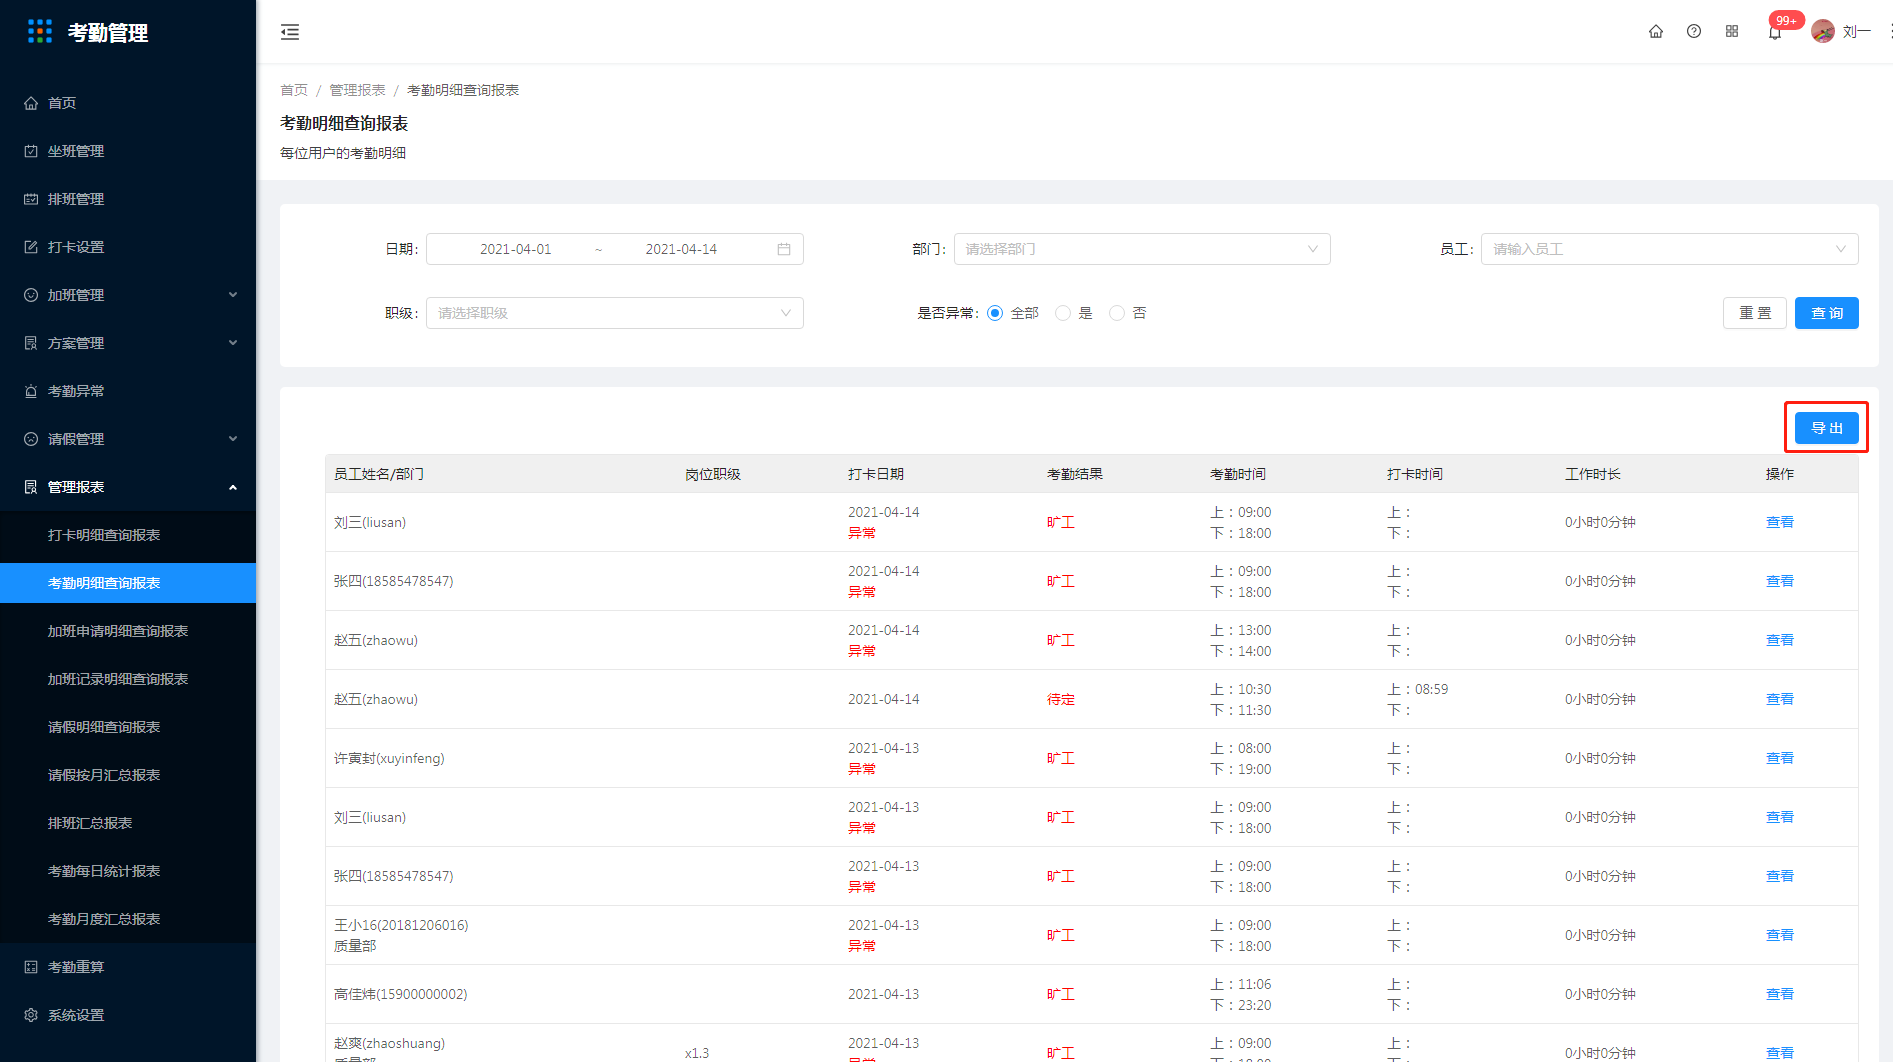Click 查看 for 王小16 row

pyautogui.click(x=1779, y=935)
